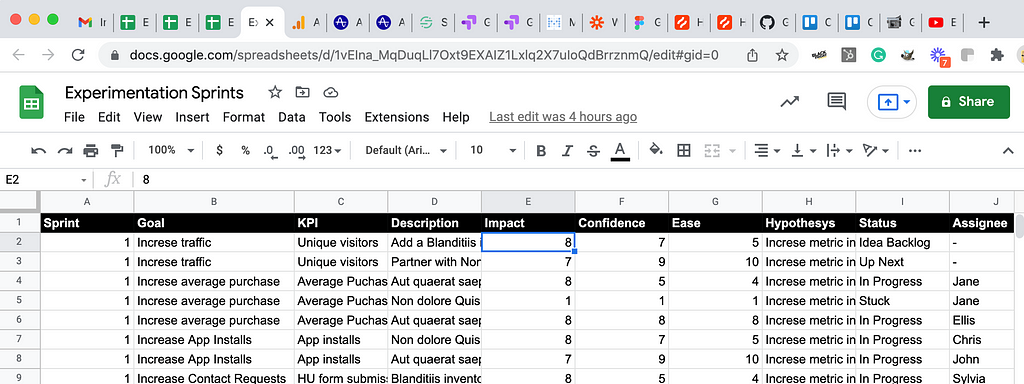Click the Undo arrow in toolbar
Image resolution: width=1024 pixels, height=384 pixels.
tap(39, 151)
